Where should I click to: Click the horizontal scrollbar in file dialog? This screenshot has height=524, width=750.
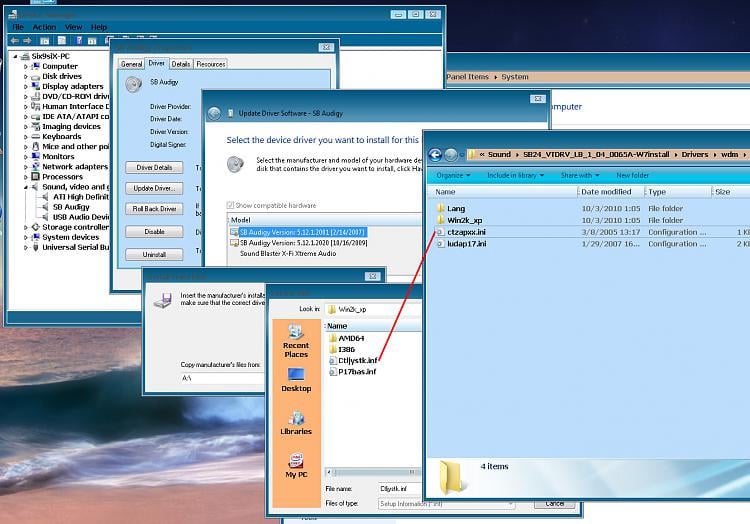[x=373, y=472]
